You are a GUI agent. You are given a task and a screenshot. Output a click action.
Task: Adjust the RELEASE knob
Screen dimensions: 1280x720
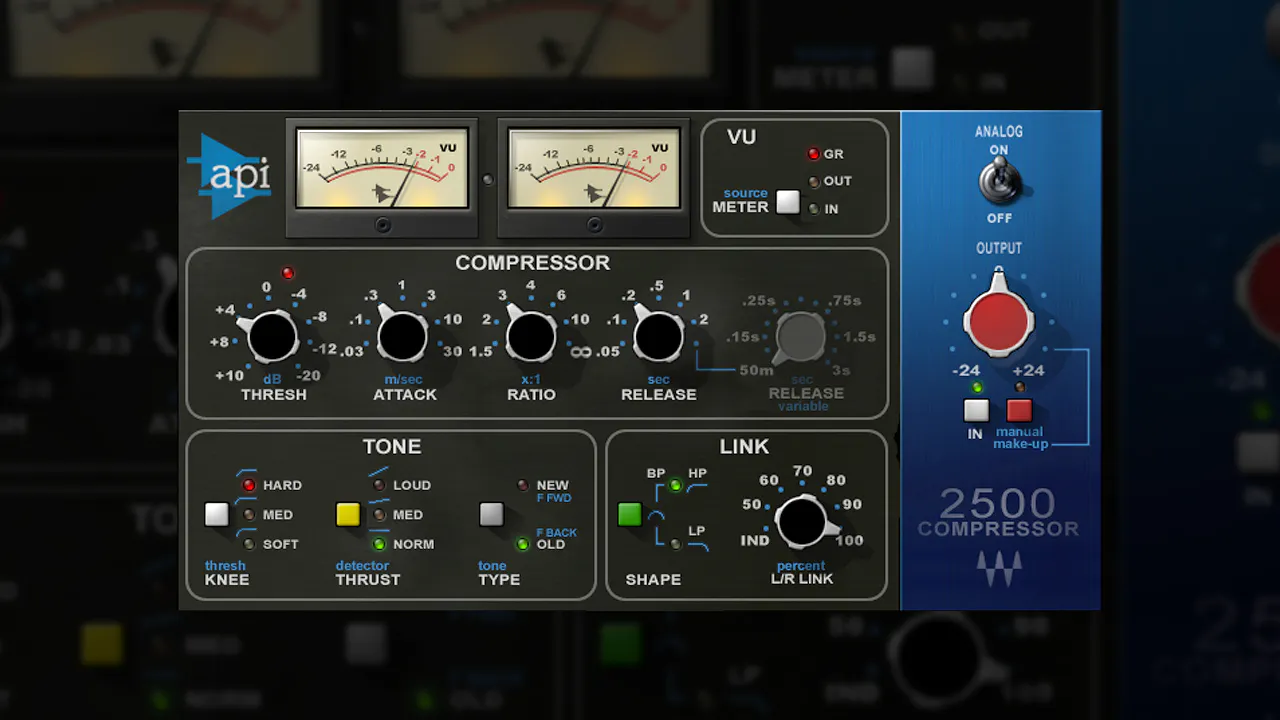point(658,338)
